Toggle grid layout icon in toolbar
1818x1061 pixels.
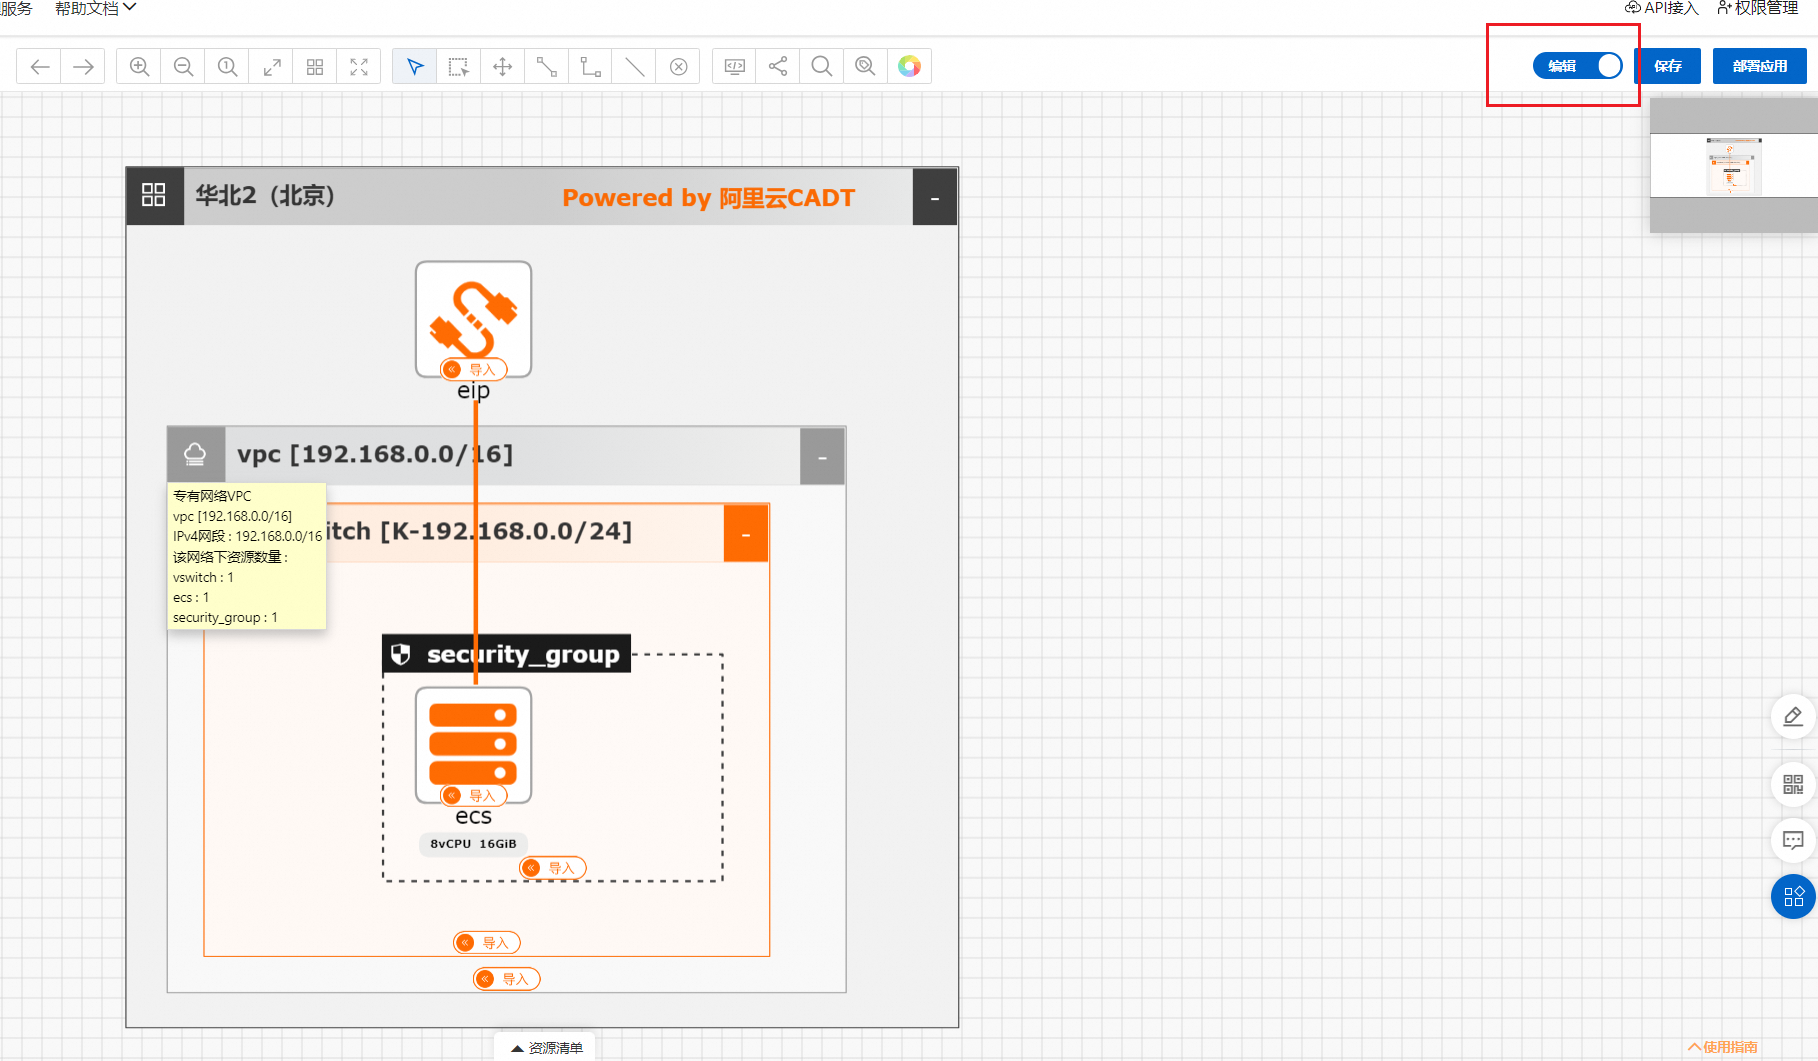pos(315,67)
